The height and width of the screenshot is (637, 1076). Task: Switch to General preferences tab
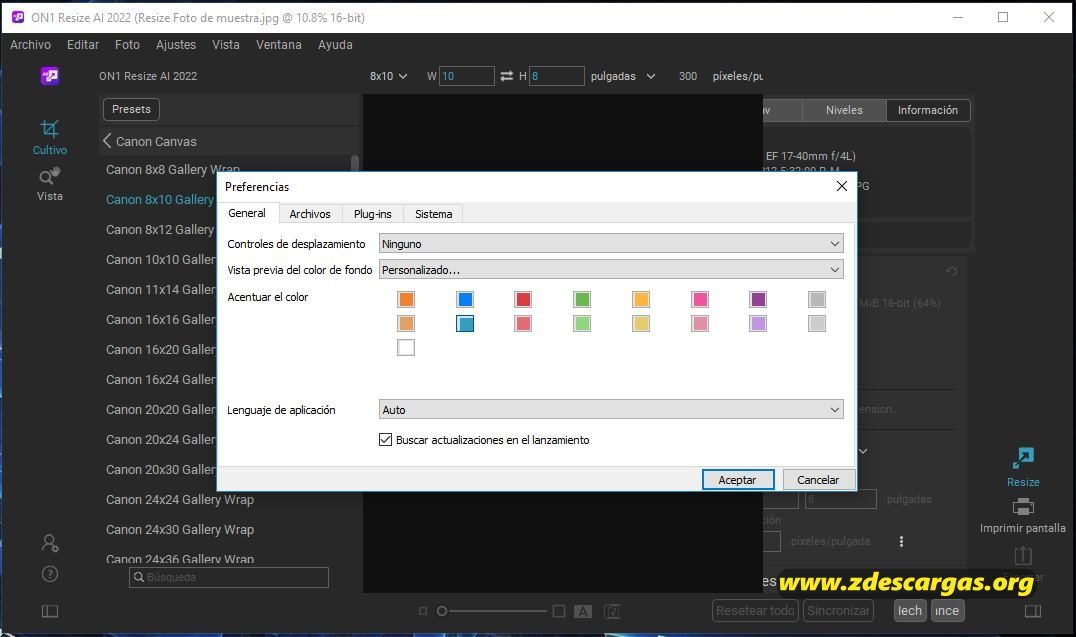(247, 213)
